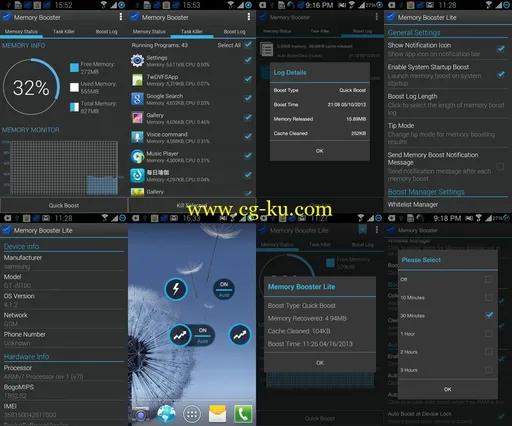Tap the Google Search app icon
This screenshot has width=512, height=426.
point(137,99)
